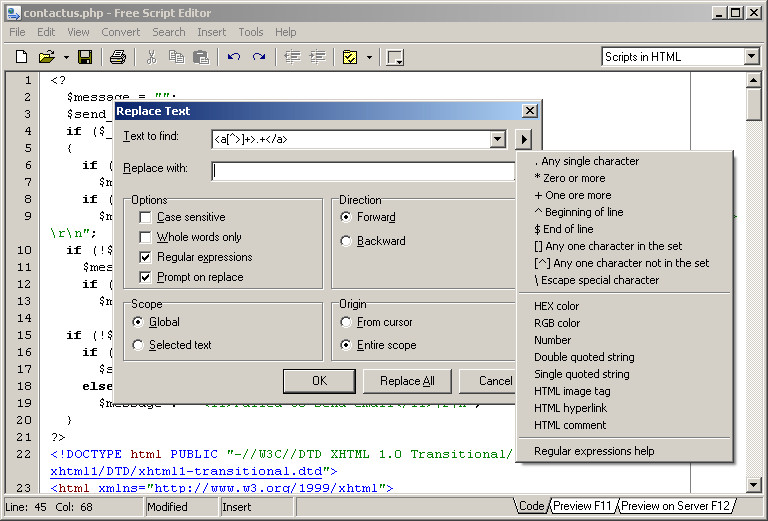This screenshot has height=521, width=768.
Task: Click the OK button
Action: point(319,381)
